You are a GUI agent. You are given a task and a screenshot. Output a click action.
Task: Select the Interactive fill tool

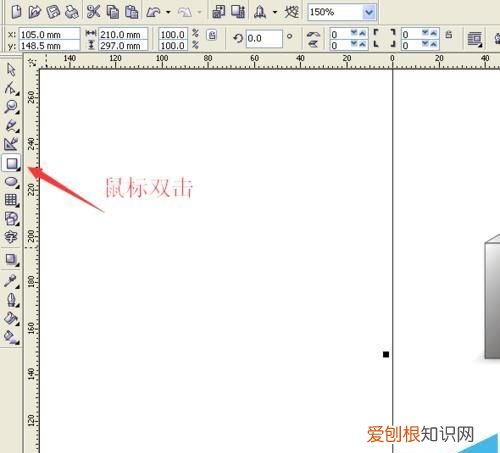(11, 337)
